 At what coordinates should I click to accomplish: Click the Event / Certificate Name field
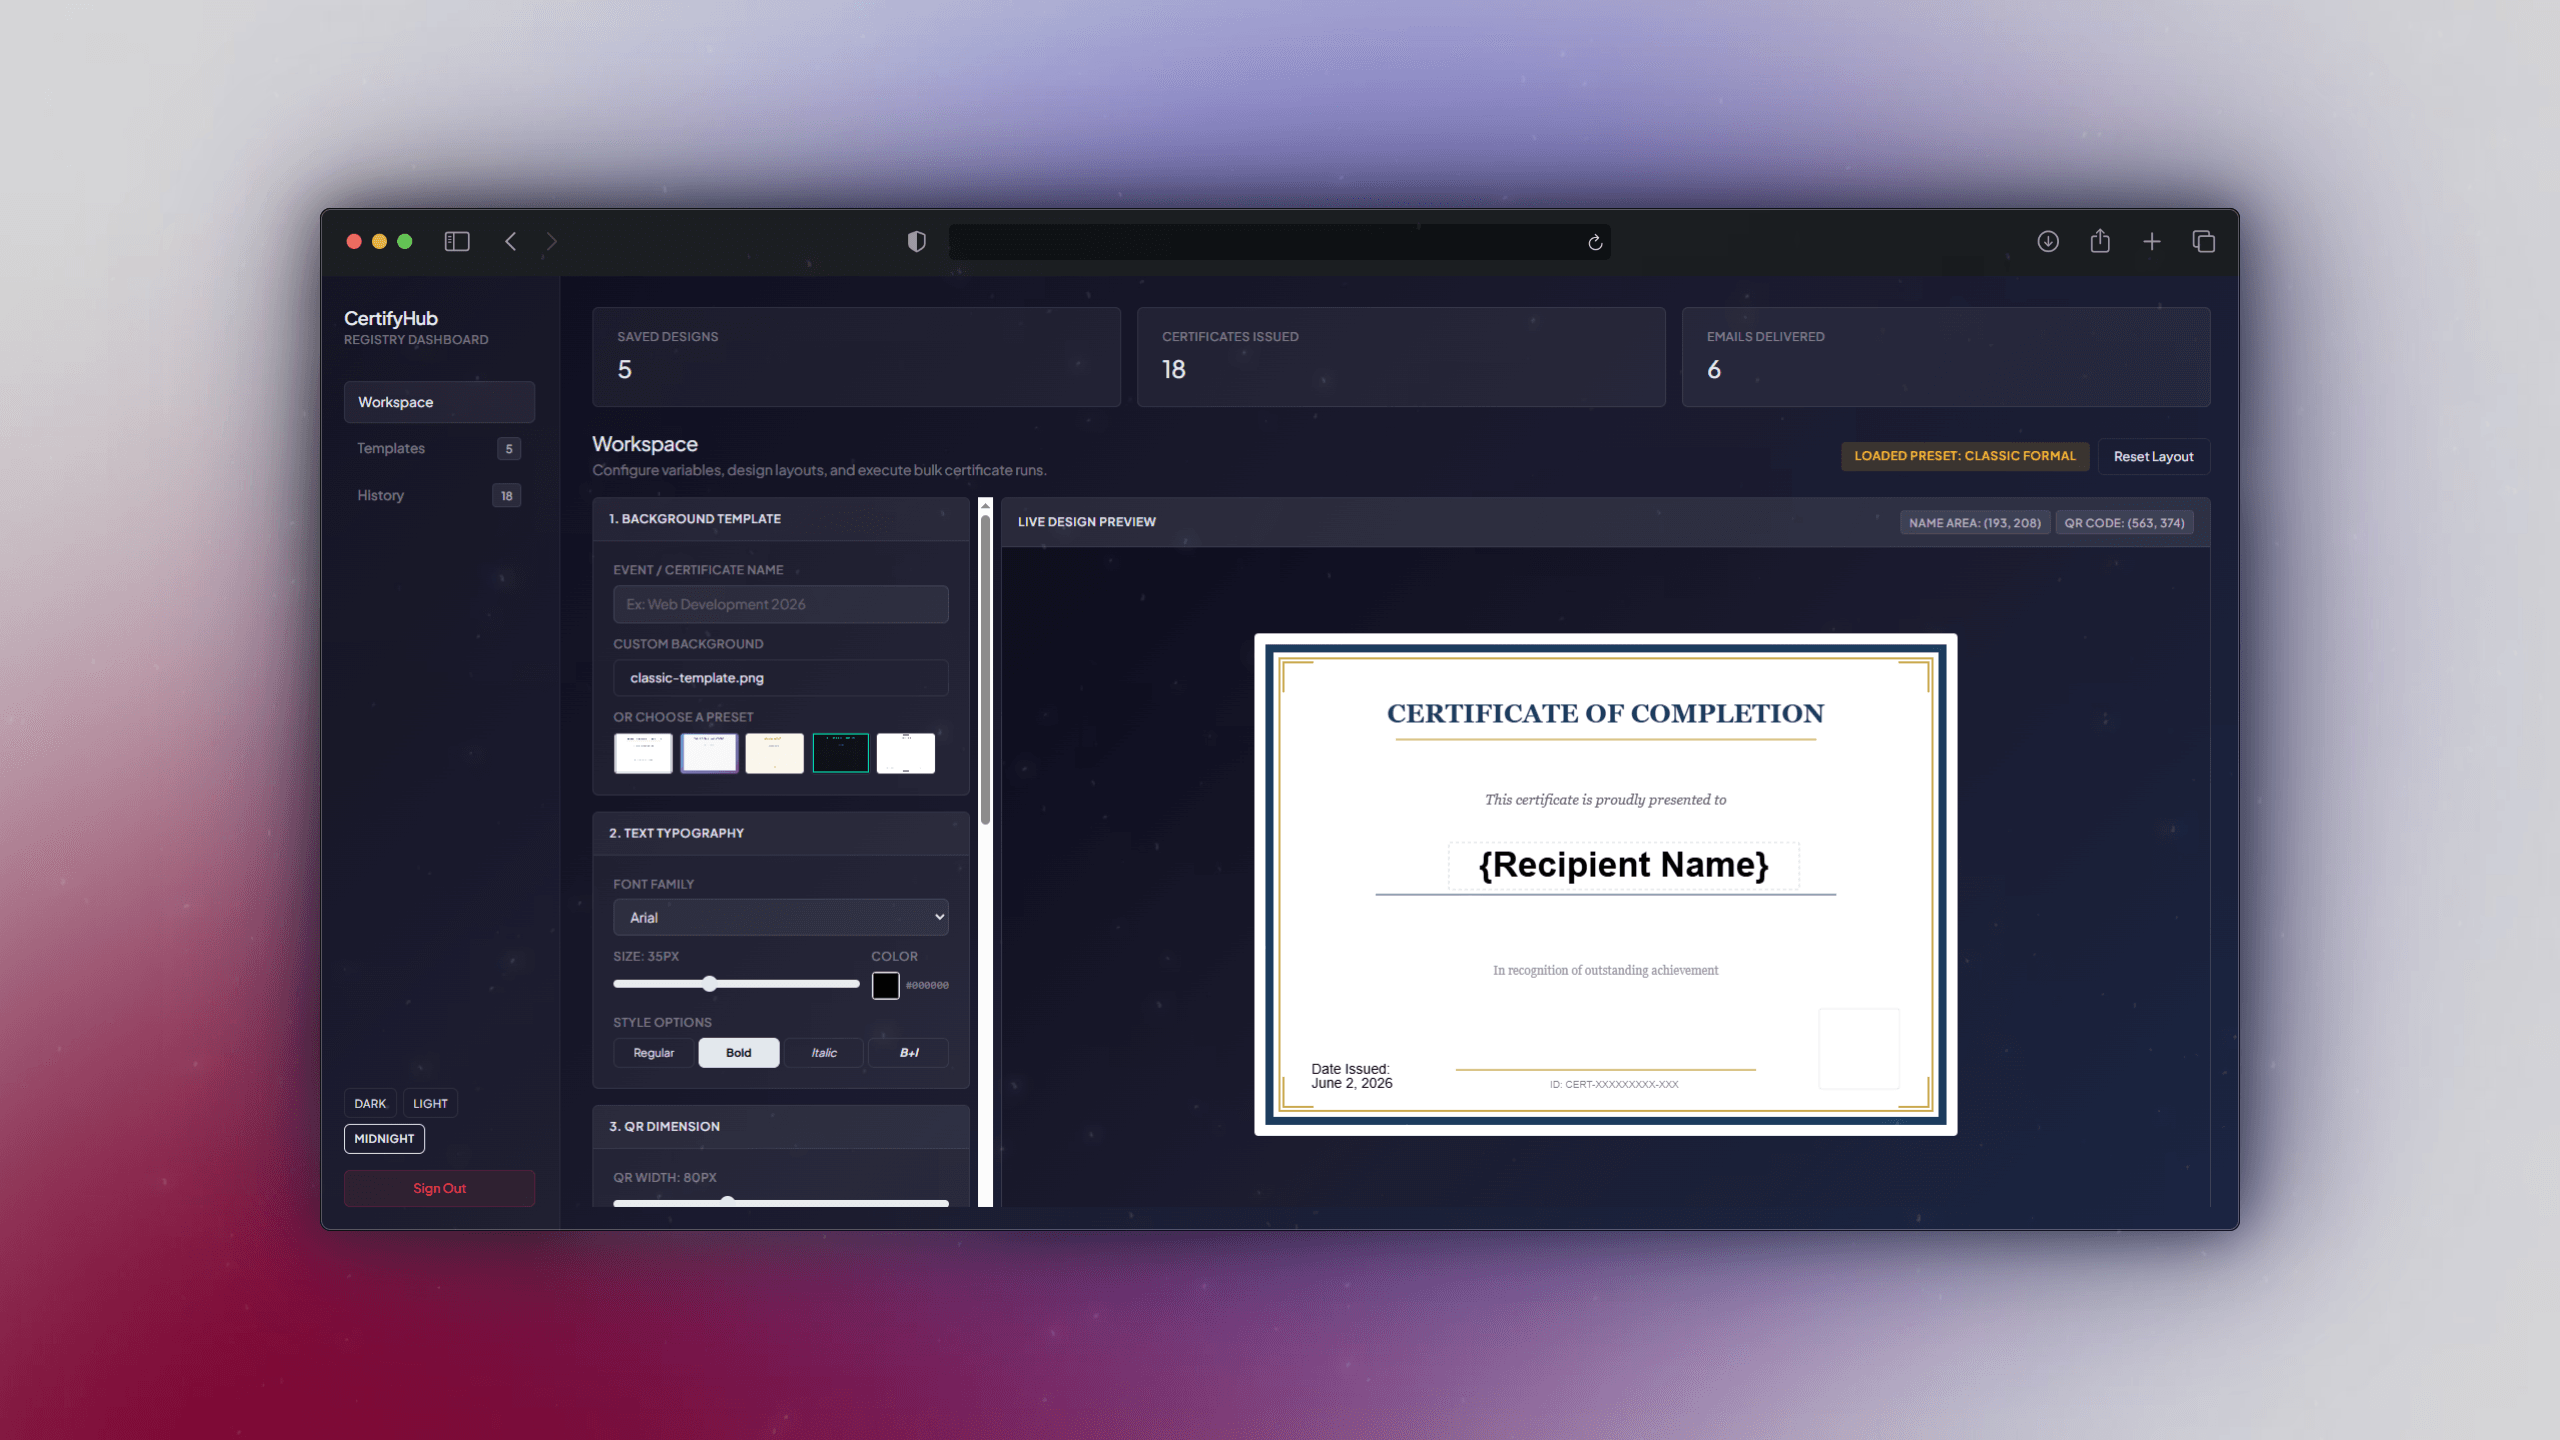[780, 604]
